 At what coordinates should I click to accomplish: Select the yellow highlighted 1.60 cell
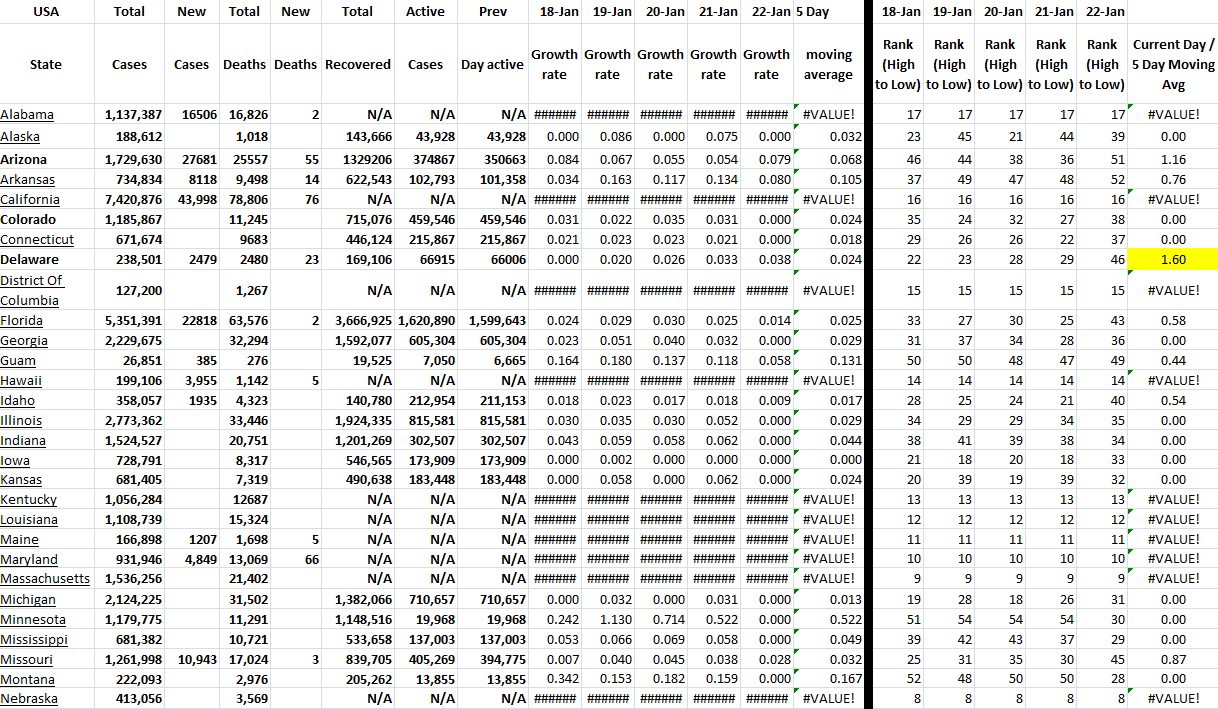click(1173, 260)
